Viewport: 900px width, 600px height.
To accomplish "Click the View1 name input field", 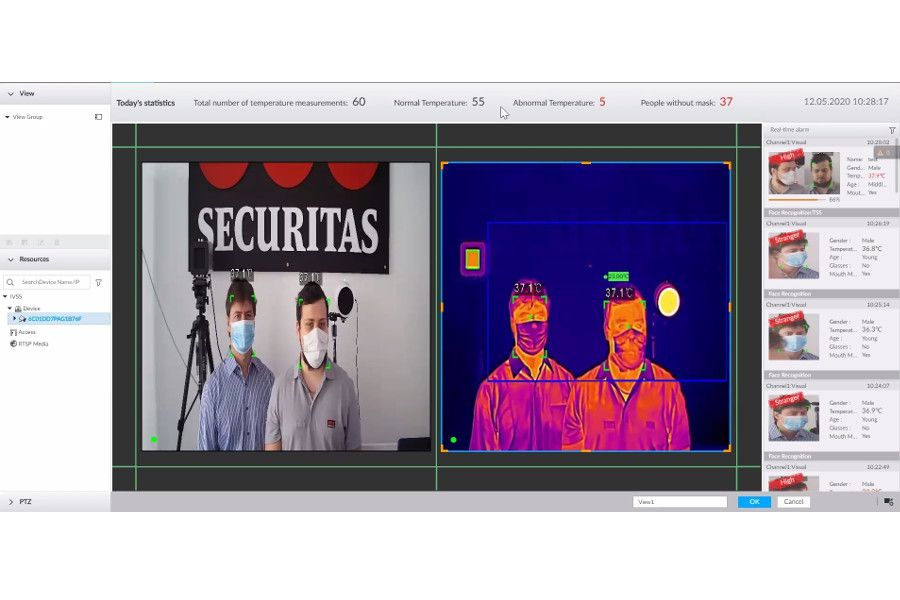I will pyautogui.click(x=680, y=502).
